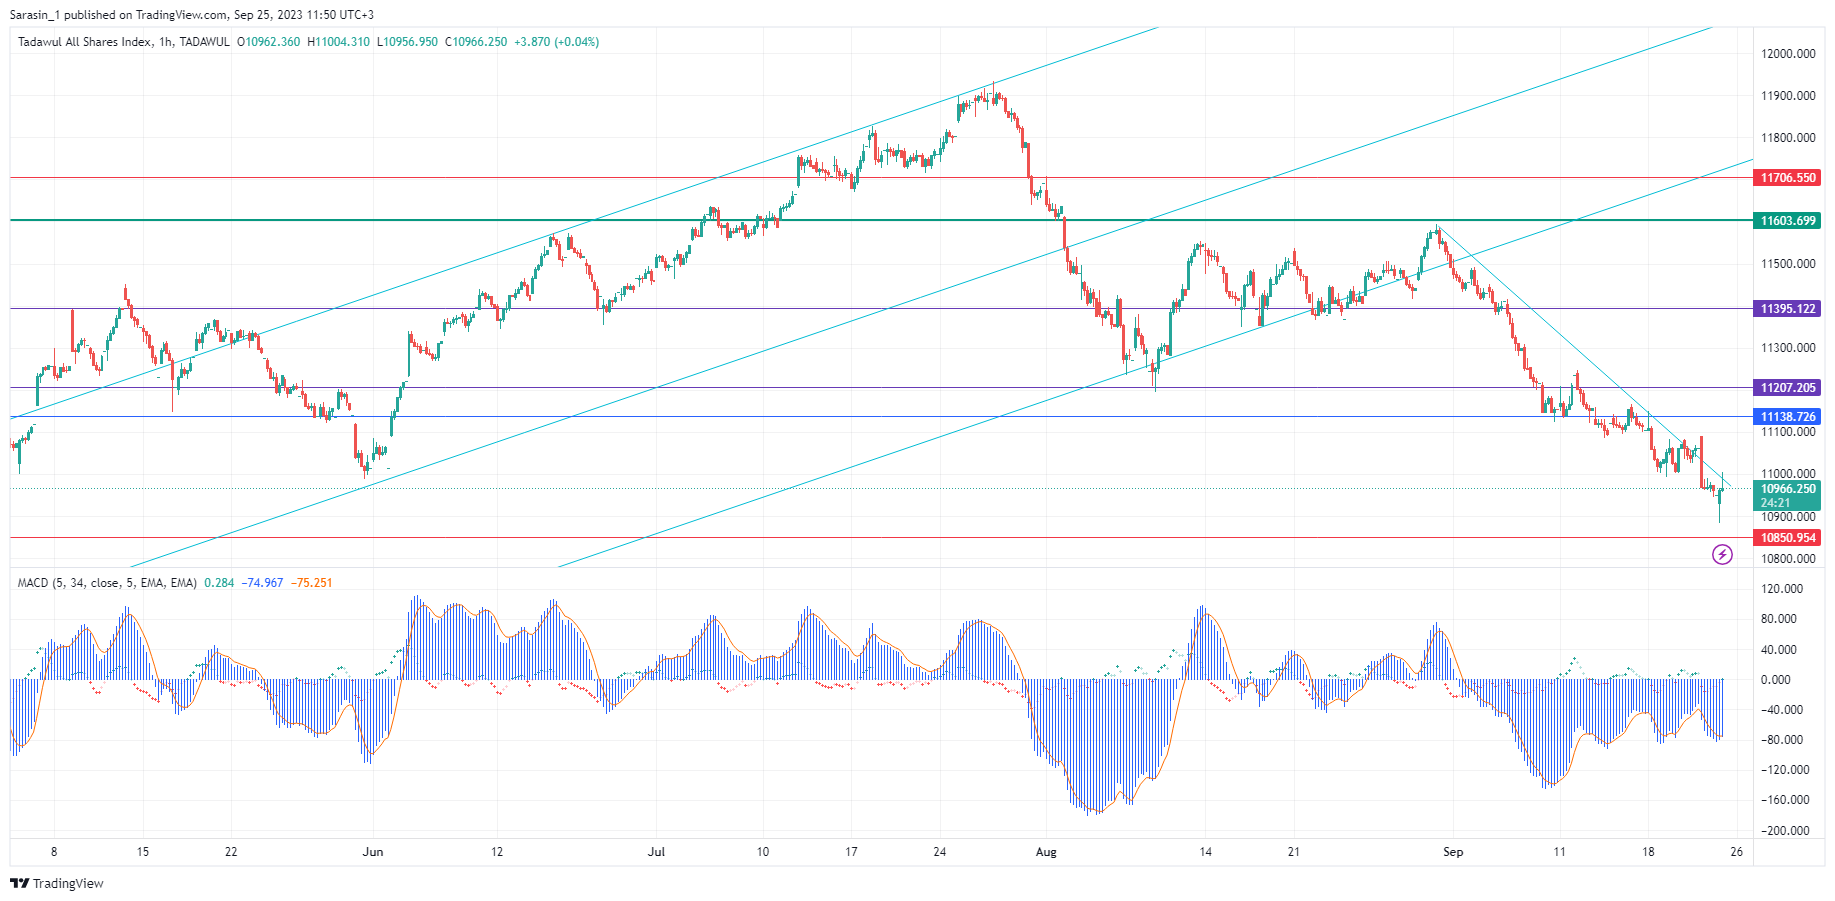Click the Jul label on time axis
The height and width of the screenshot is (901, 1835).
click(x=656, y=852)
